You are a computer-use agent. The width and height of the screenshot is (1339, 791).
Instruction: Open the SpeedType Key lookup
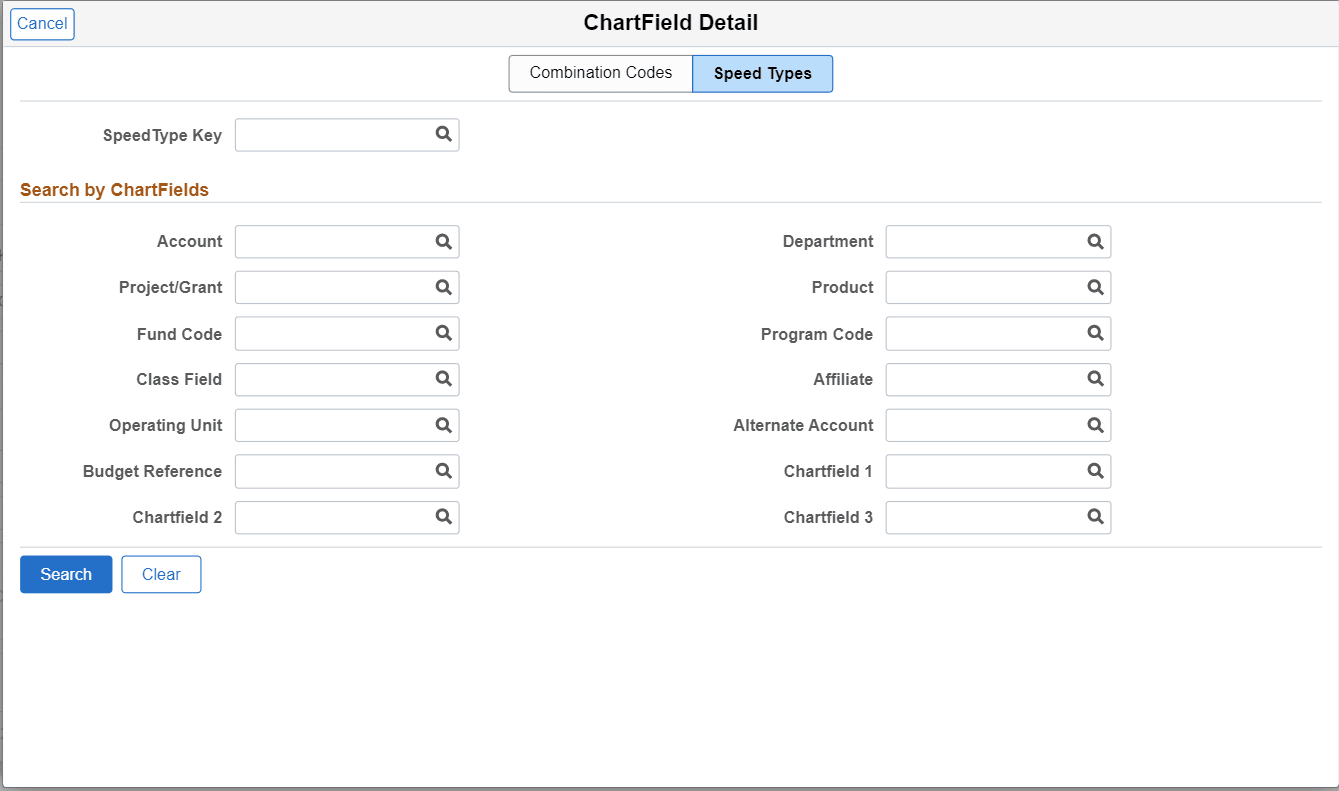[x=443, y=135]
